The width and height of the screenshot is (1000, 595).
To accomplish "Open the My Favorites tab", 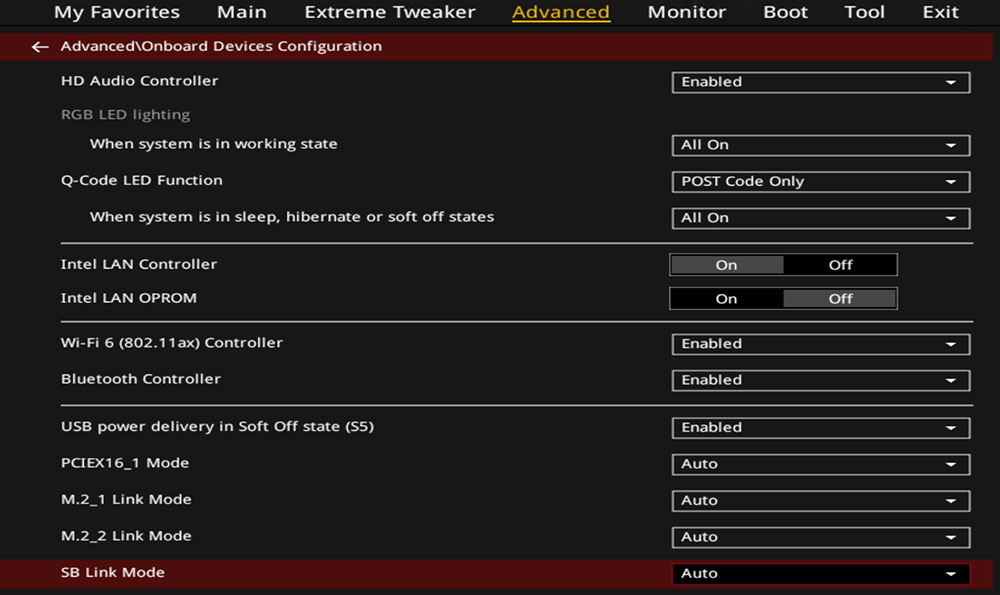I will 117,12.
